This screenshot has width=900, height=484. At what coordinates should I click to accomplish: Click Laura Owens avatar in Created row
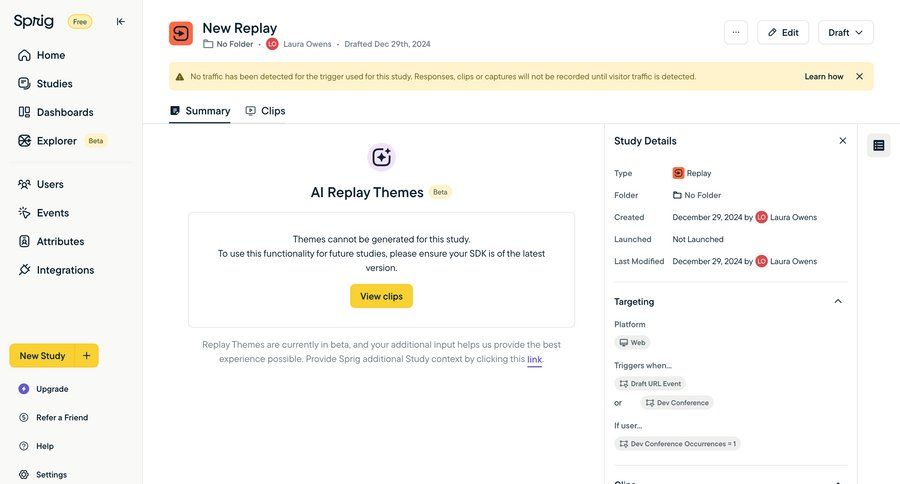pyautogui.click(x=762, y=217)
